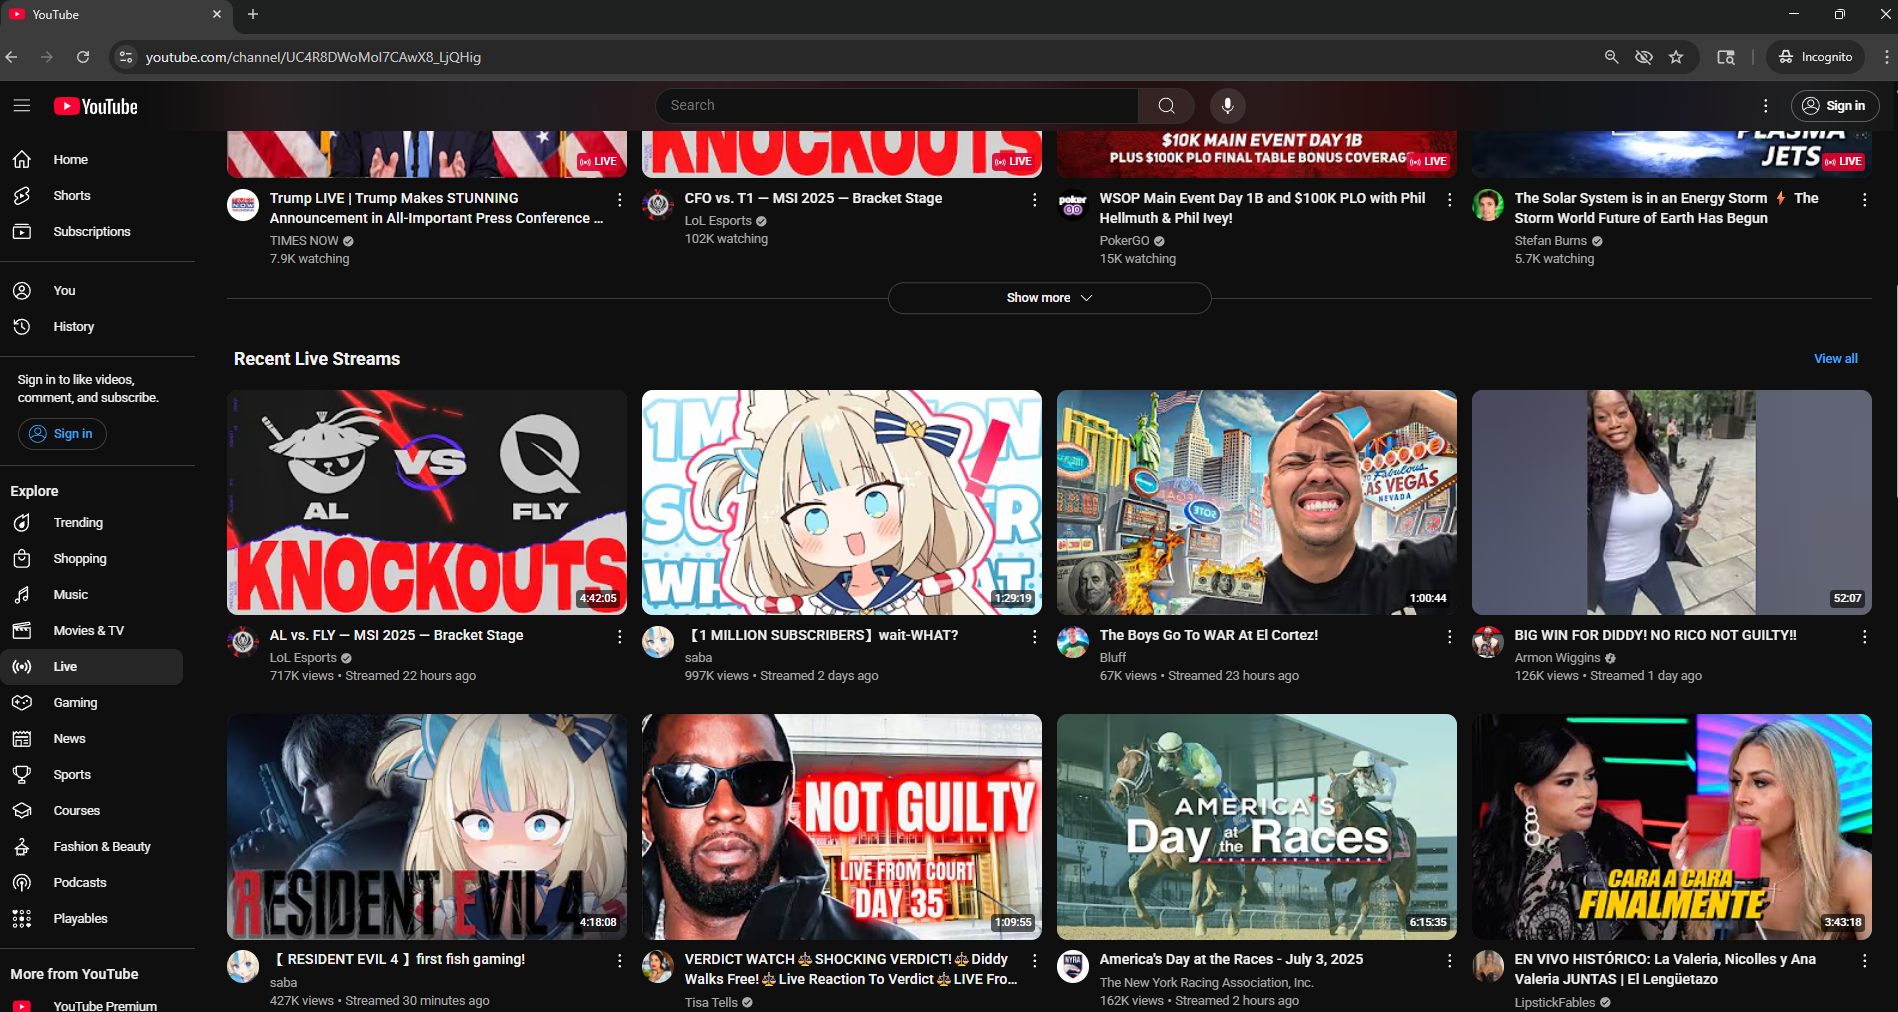Open YouTube settings three-dot menu
The width and height of the screenshot is (1898, 1012).
[x=1765, y=106]
